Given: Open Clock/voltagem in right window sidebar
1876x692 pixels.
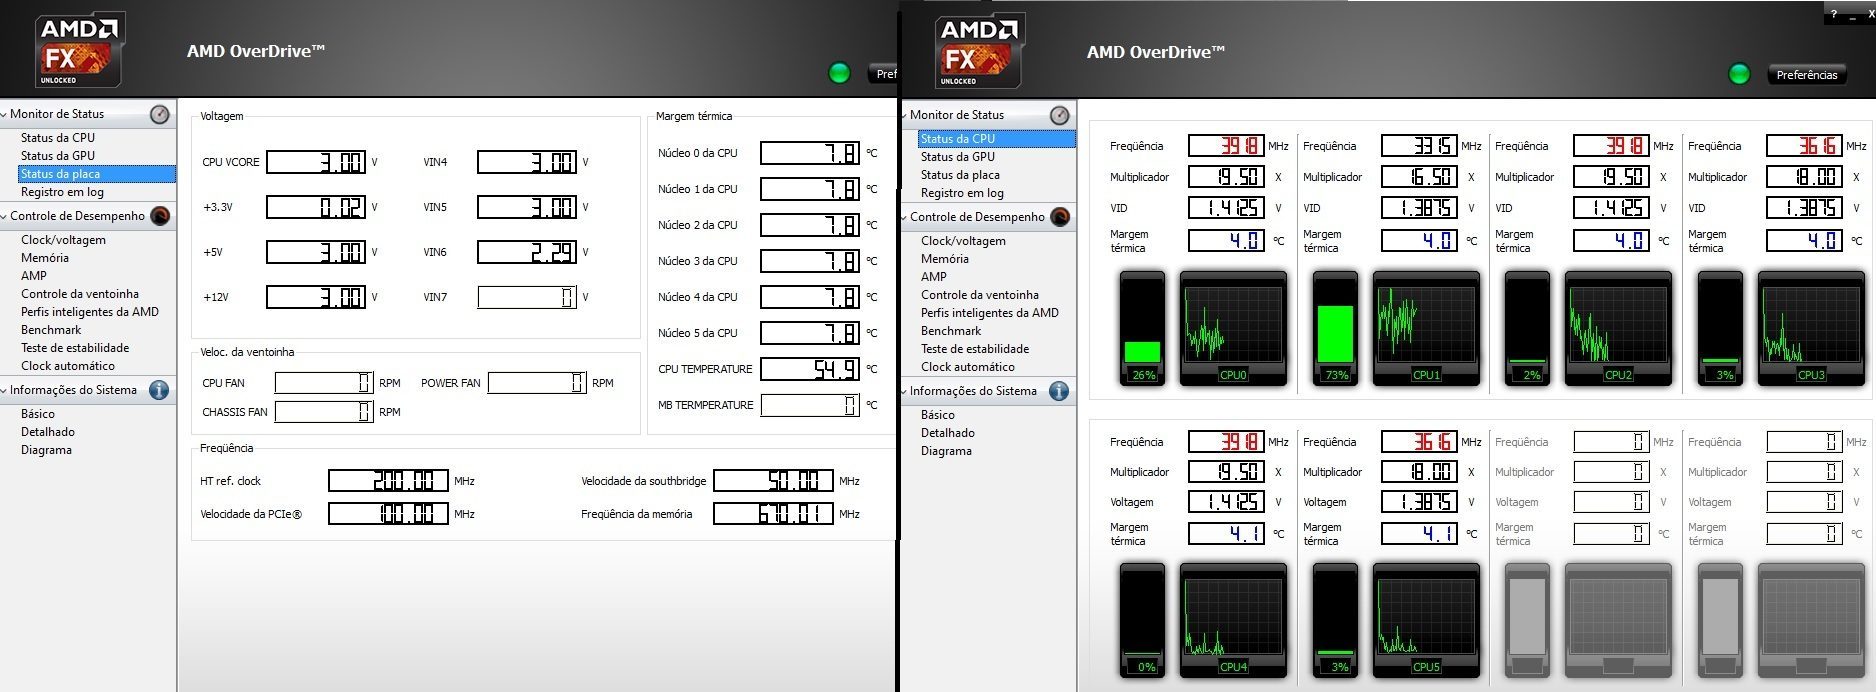Looking at the screenshot, I should tap(963, 241).
